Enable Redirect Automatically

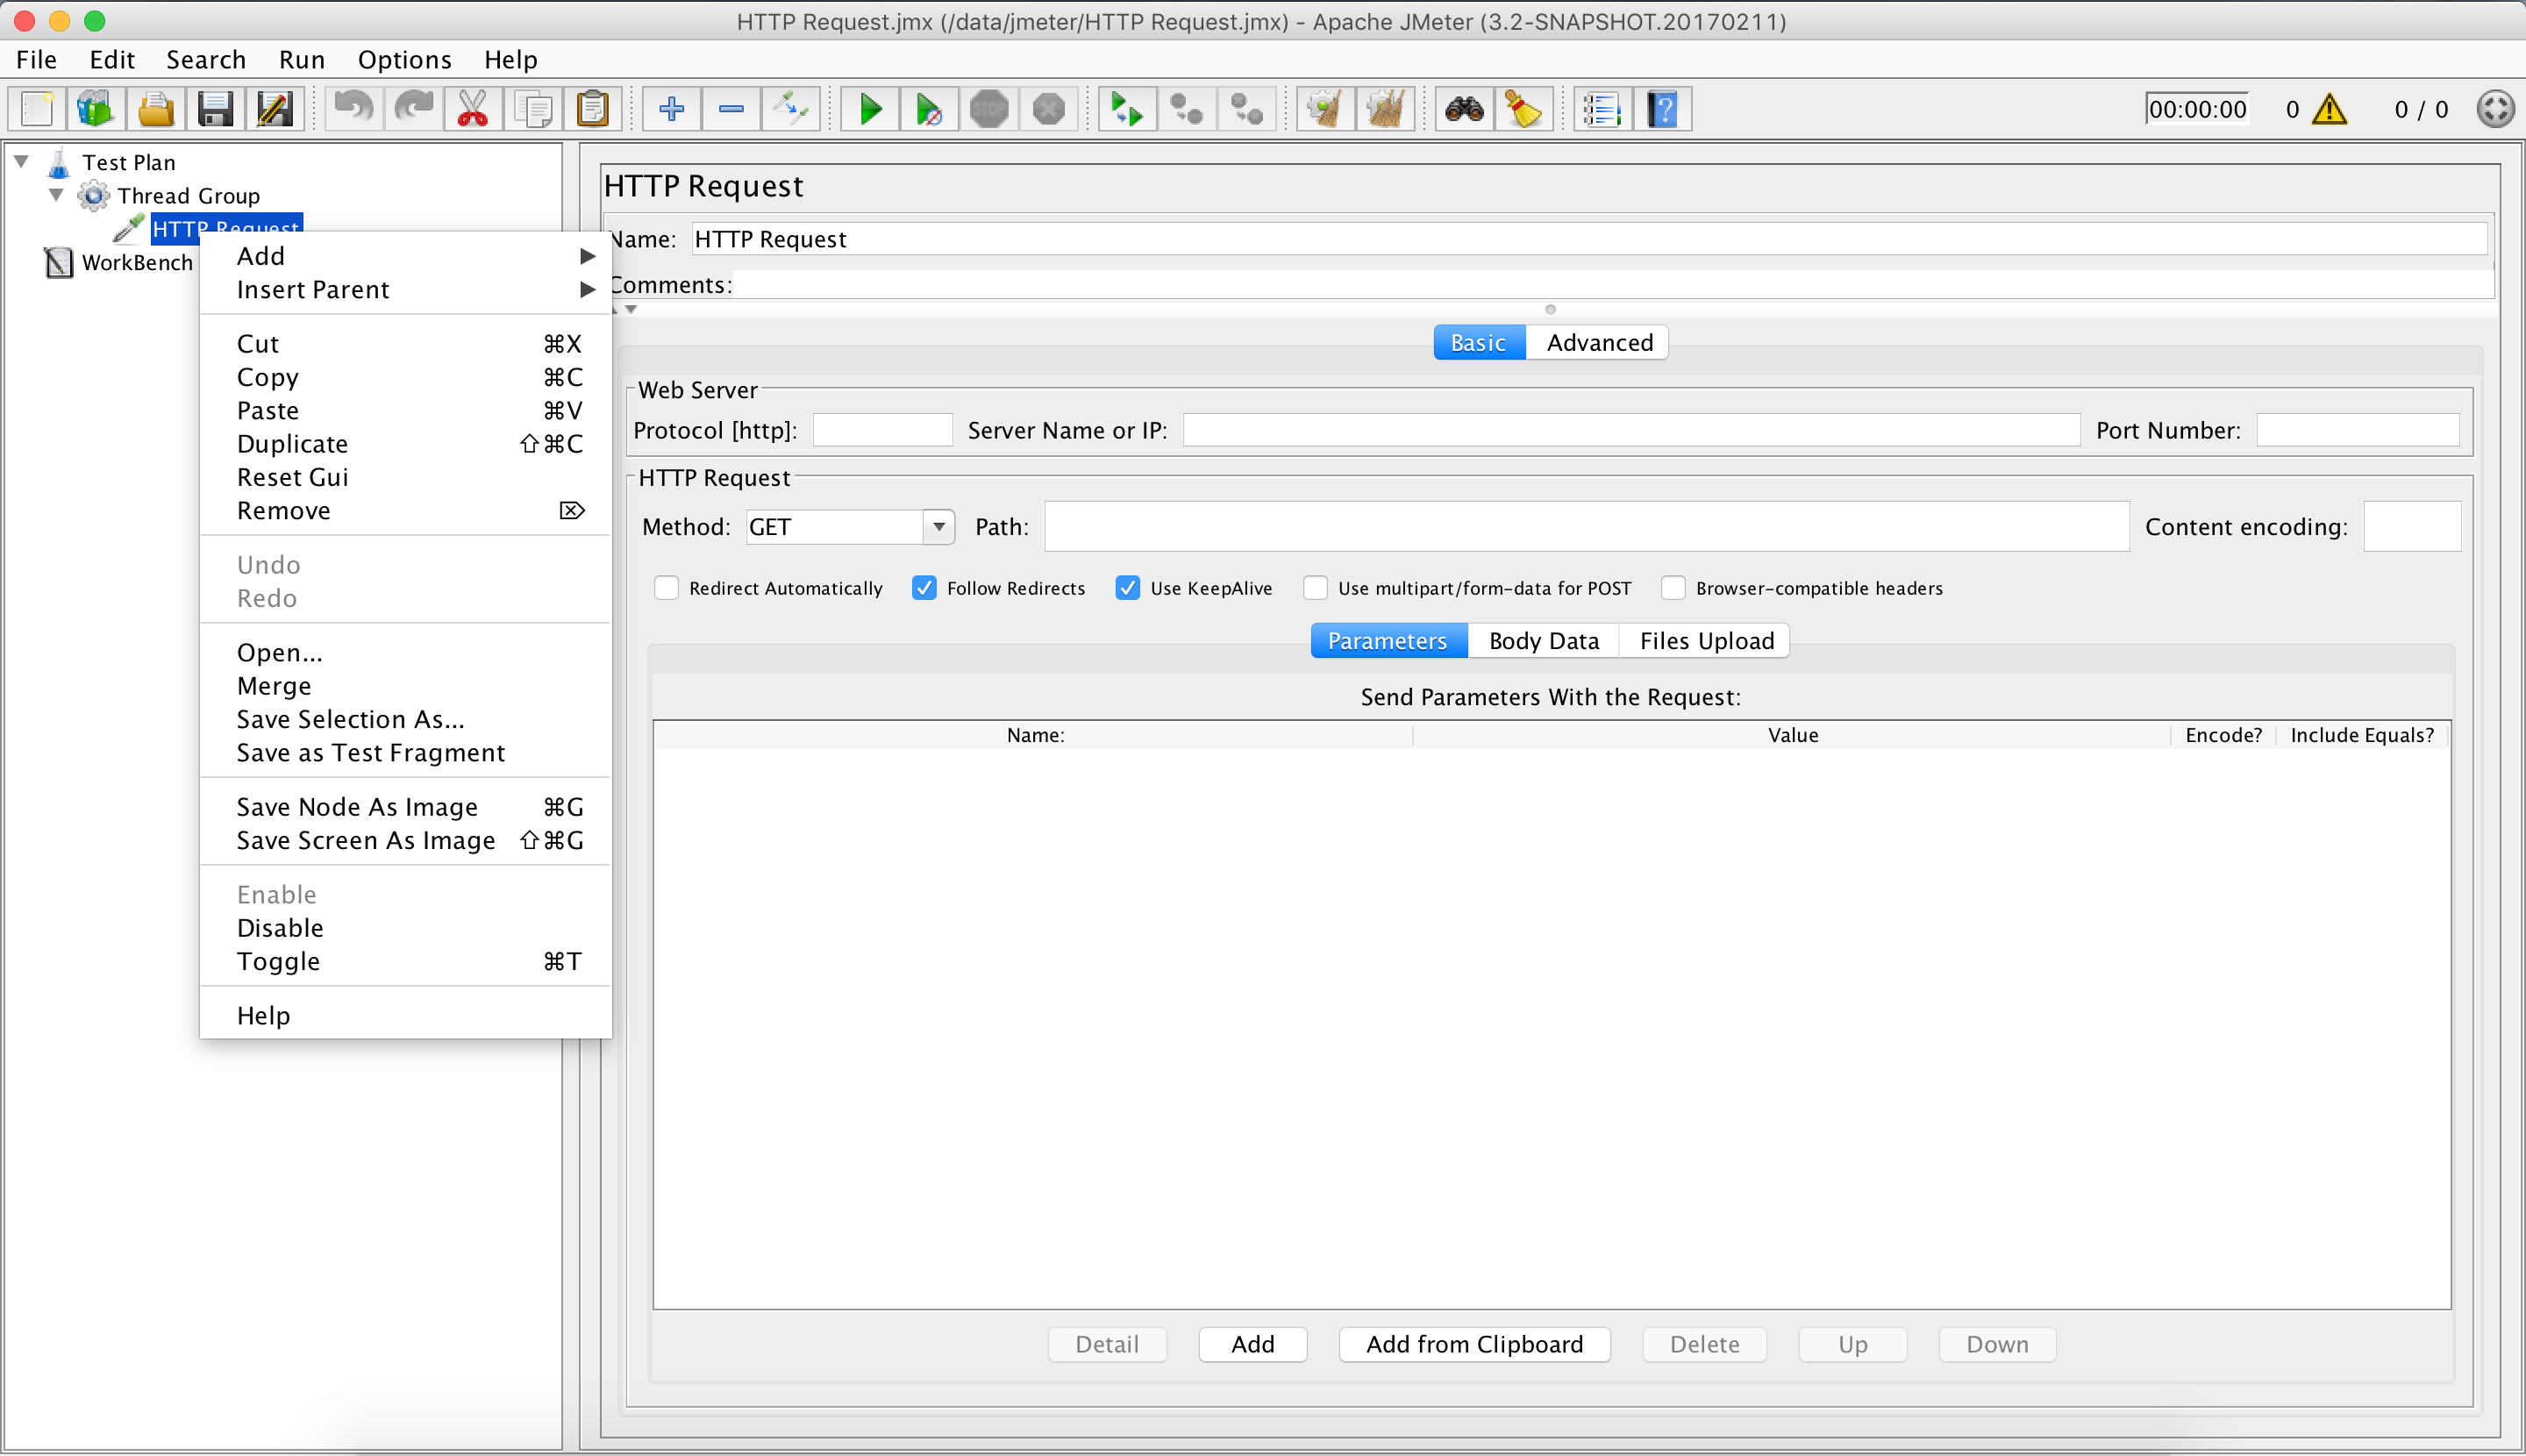666,588
